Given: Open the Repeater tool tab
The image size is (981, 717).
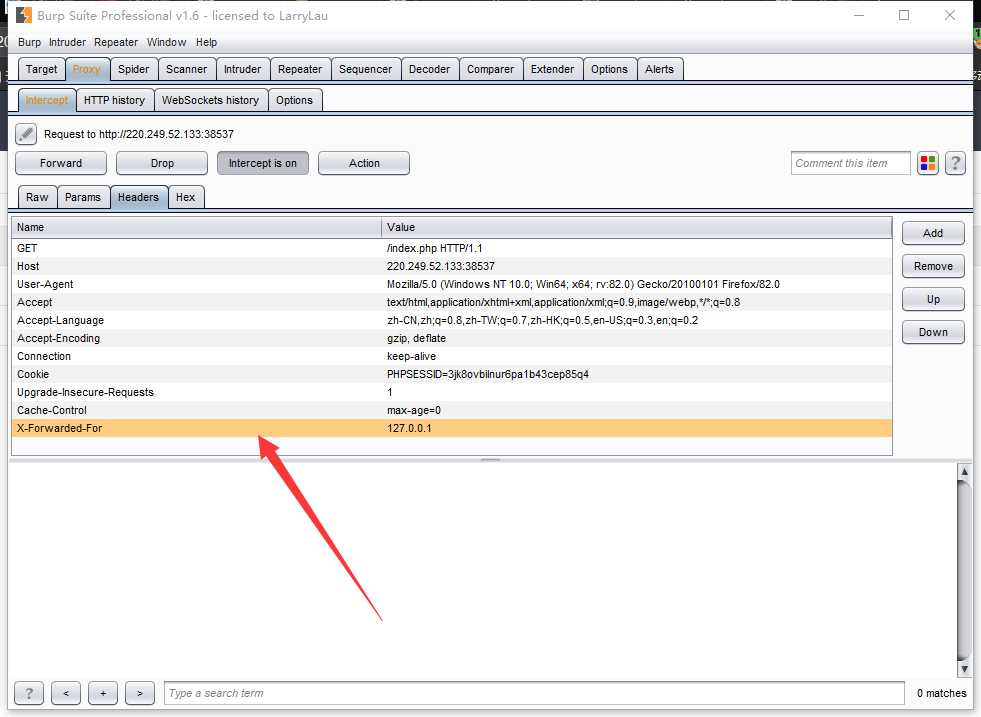Looking at the screenshot, I should point(300,69).
